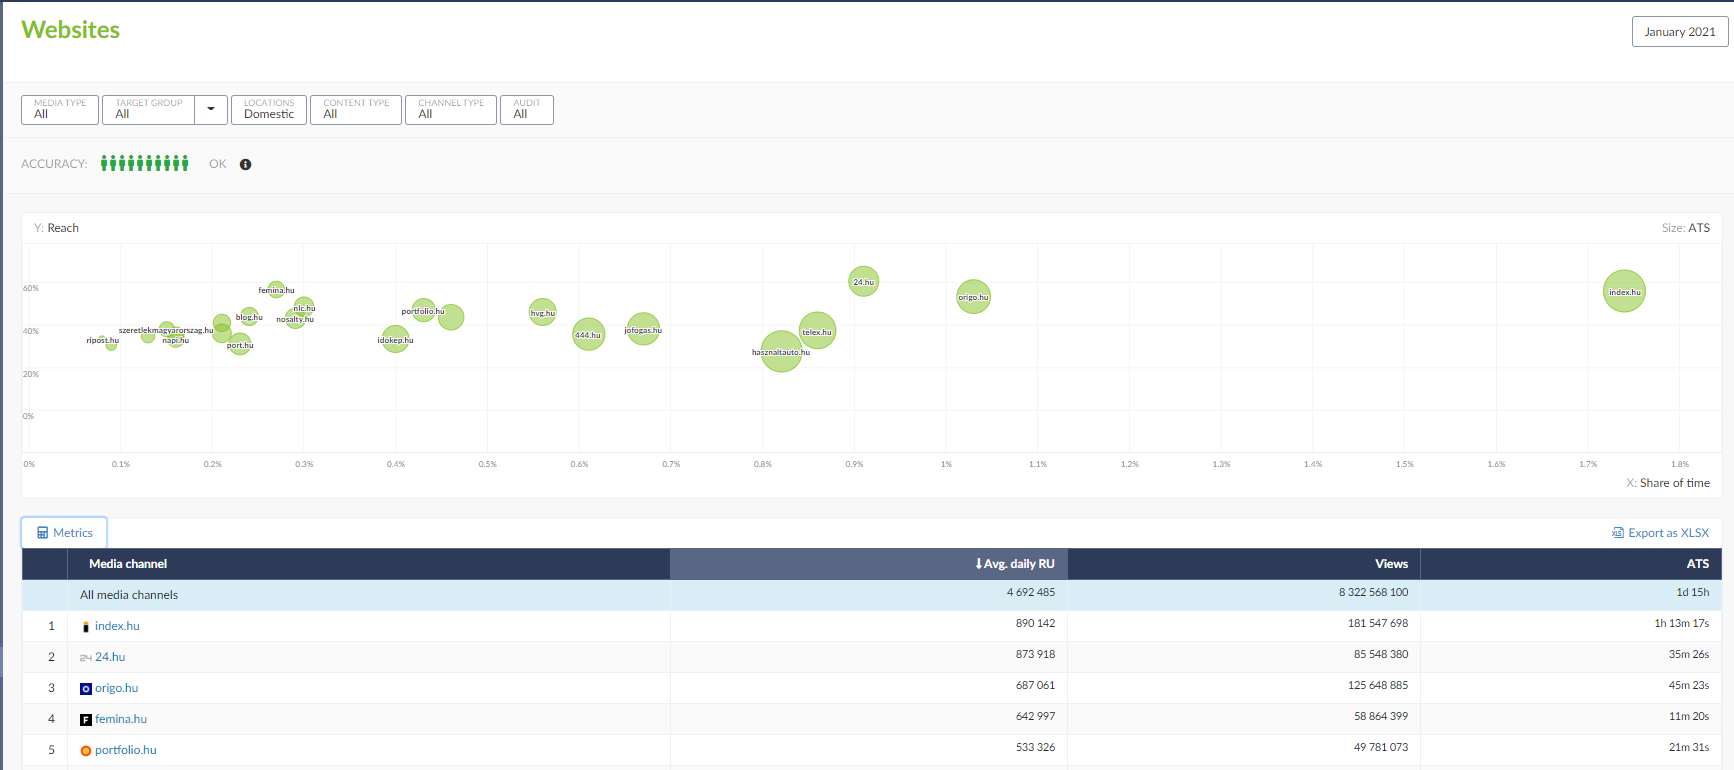Click the 1h 13m 17s ATS cell
Screen dimensions: 1734x770
(x=1681, y=623)
